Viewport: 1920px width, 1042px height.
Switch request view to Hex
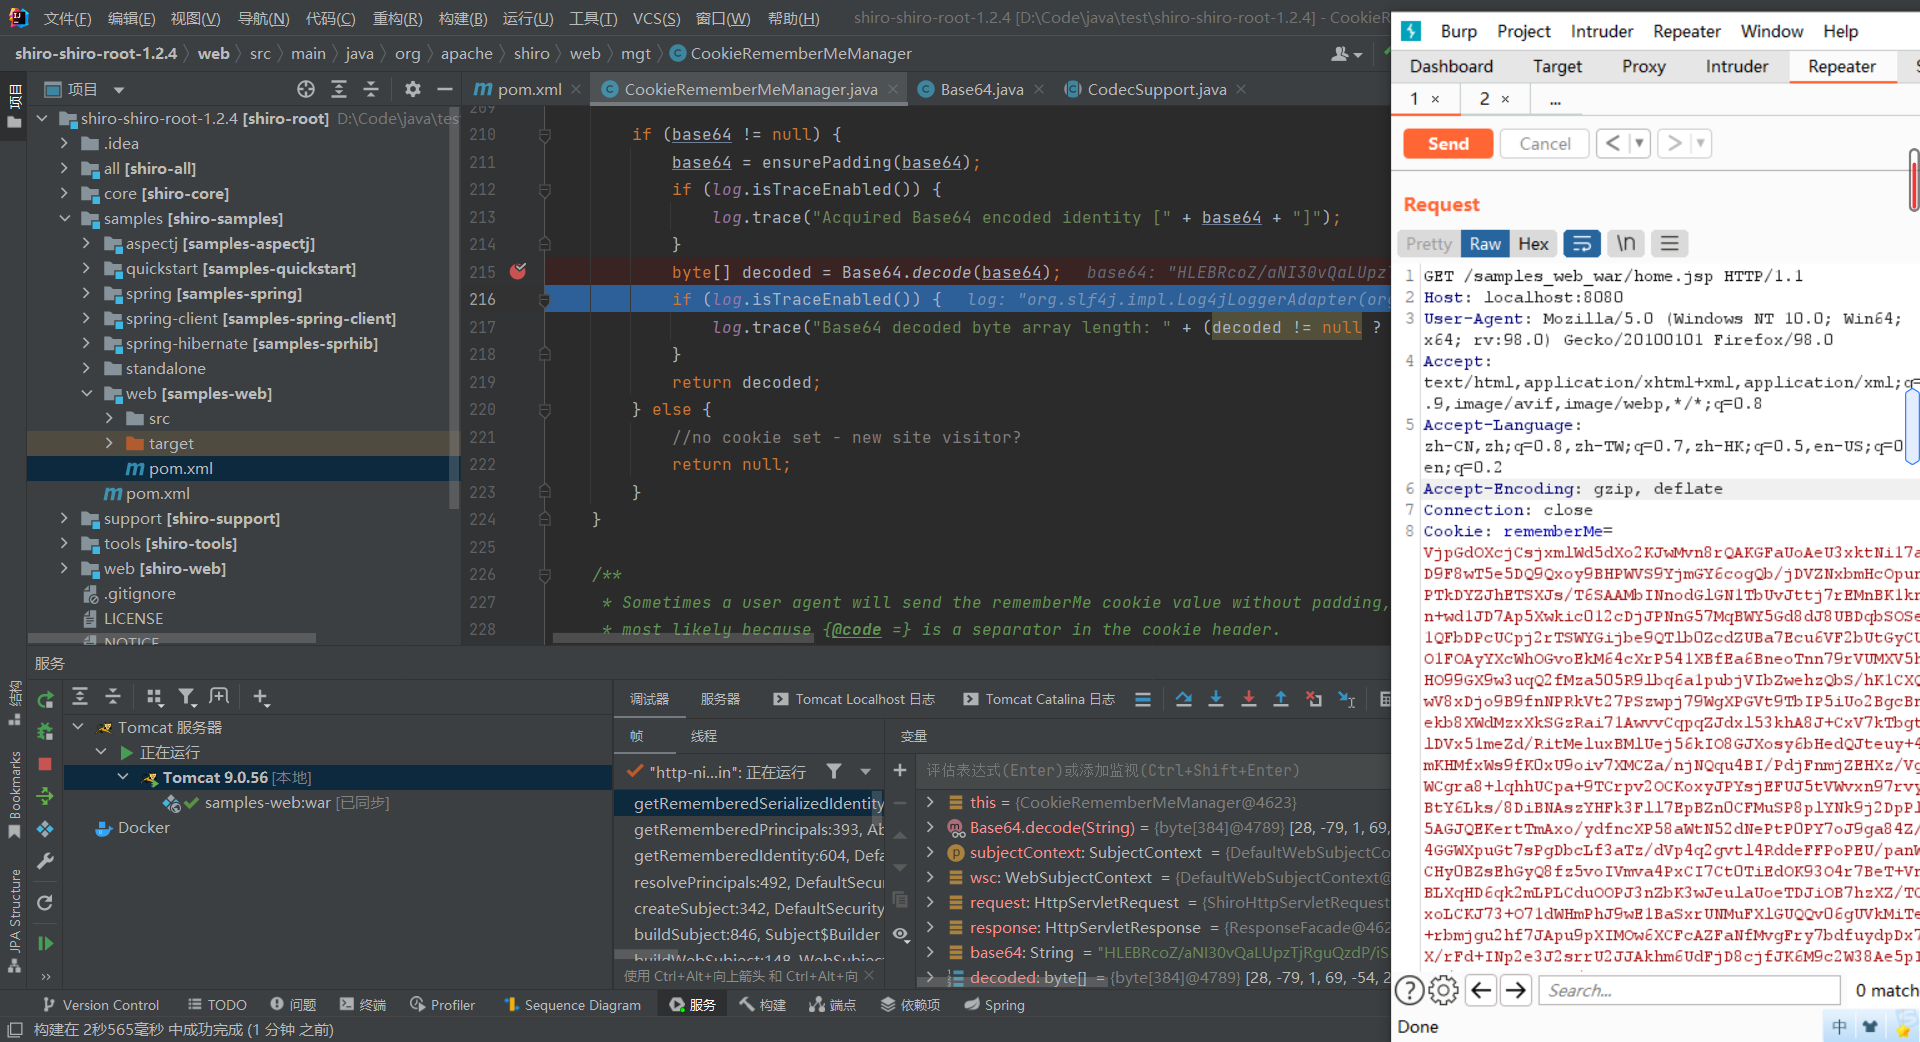(1533, 244)
